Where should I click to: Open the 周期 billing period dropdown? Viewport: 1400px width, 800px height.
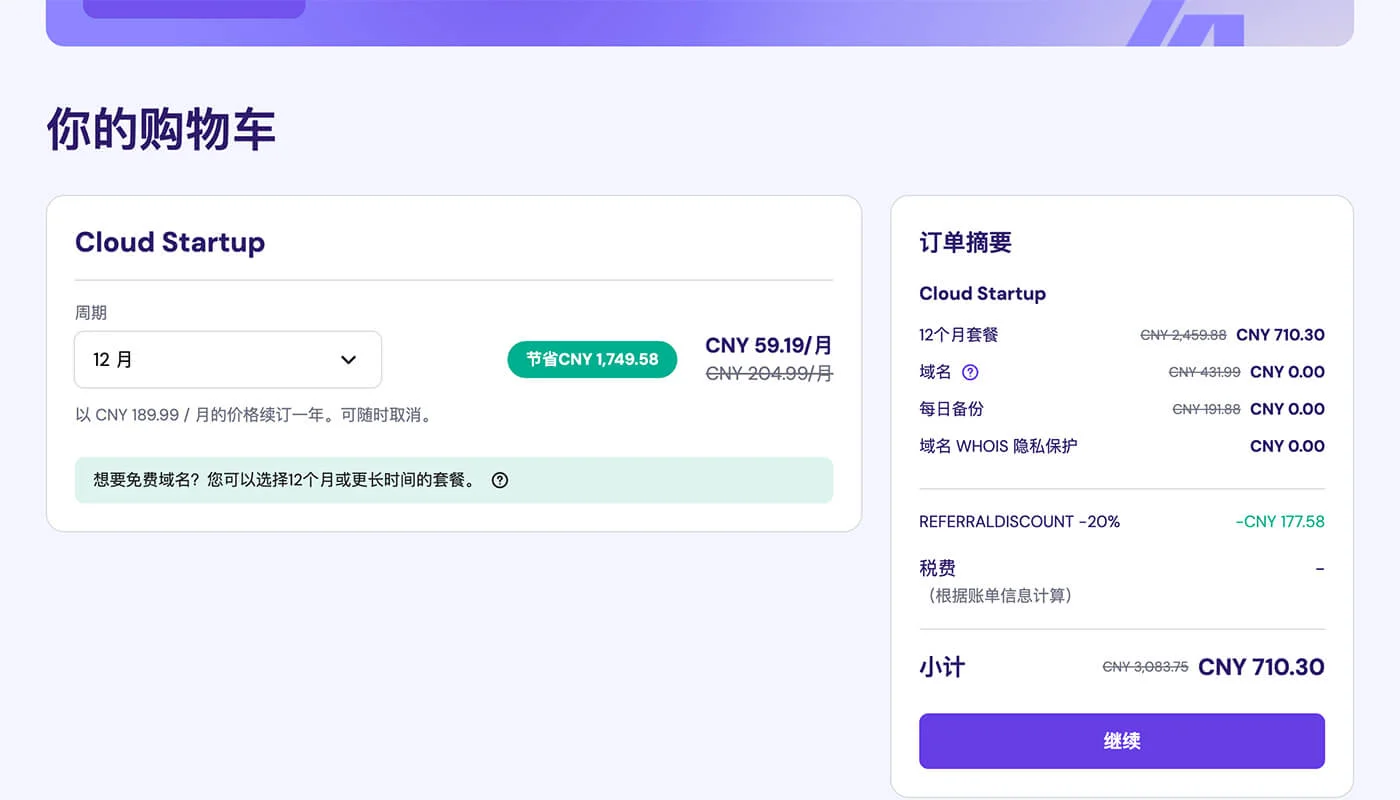coord(227,359)
